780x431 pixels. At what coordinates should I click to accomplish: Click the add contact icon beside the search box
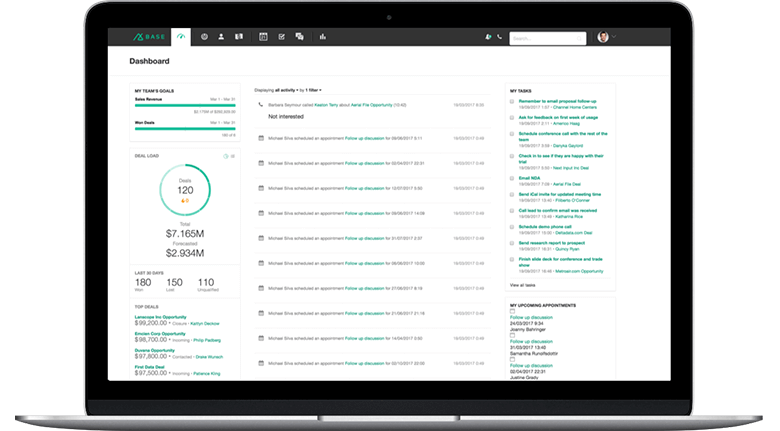(488, 37)
